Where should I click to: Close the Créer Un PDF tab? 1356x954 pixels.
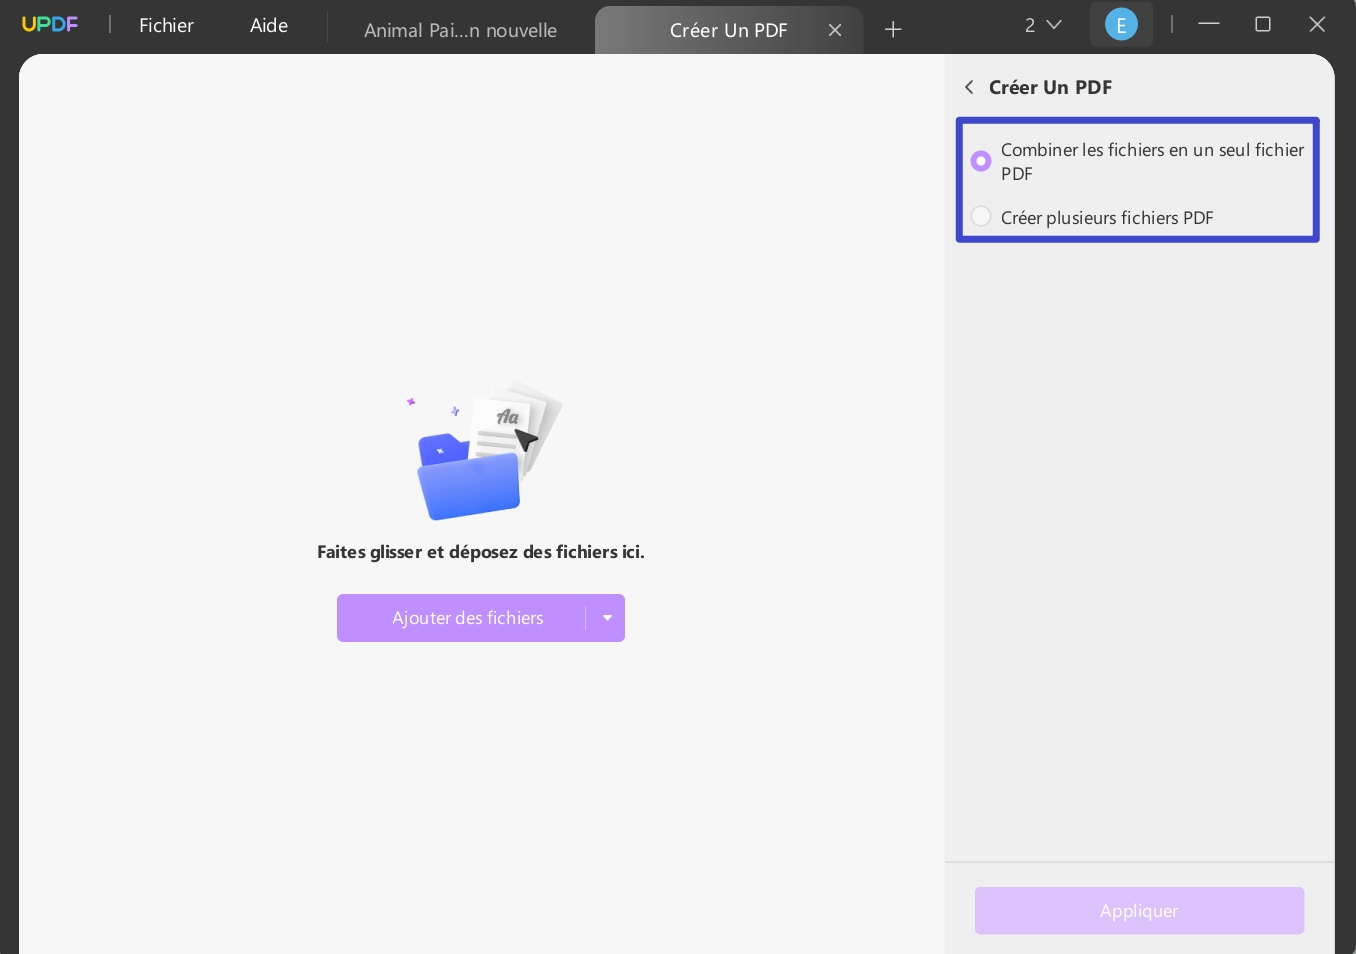[835, 30]
